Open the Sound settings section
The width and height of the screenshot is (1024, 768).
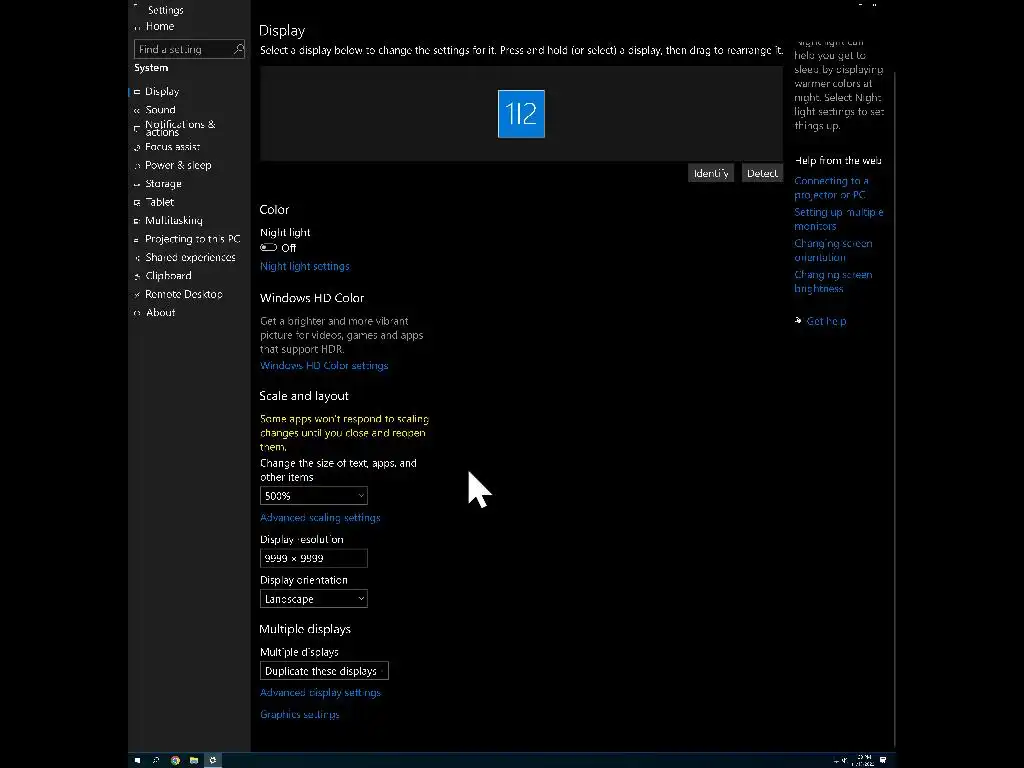160,110
